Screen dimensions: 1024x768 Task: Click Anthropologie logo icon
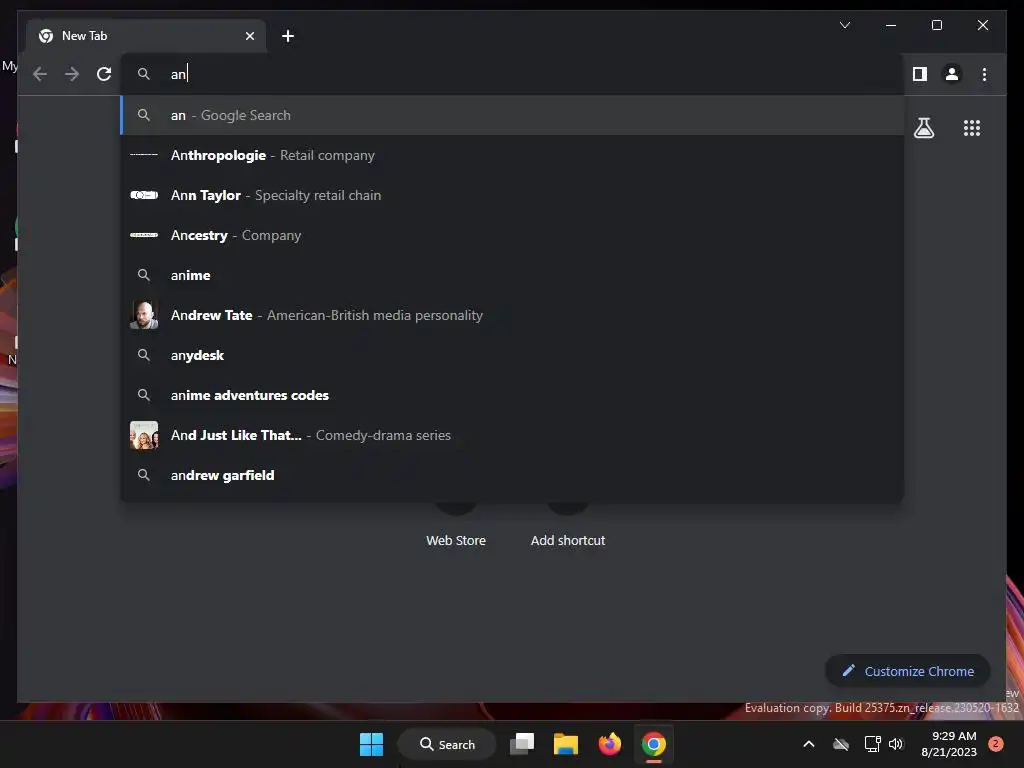[x=144, y=155]
